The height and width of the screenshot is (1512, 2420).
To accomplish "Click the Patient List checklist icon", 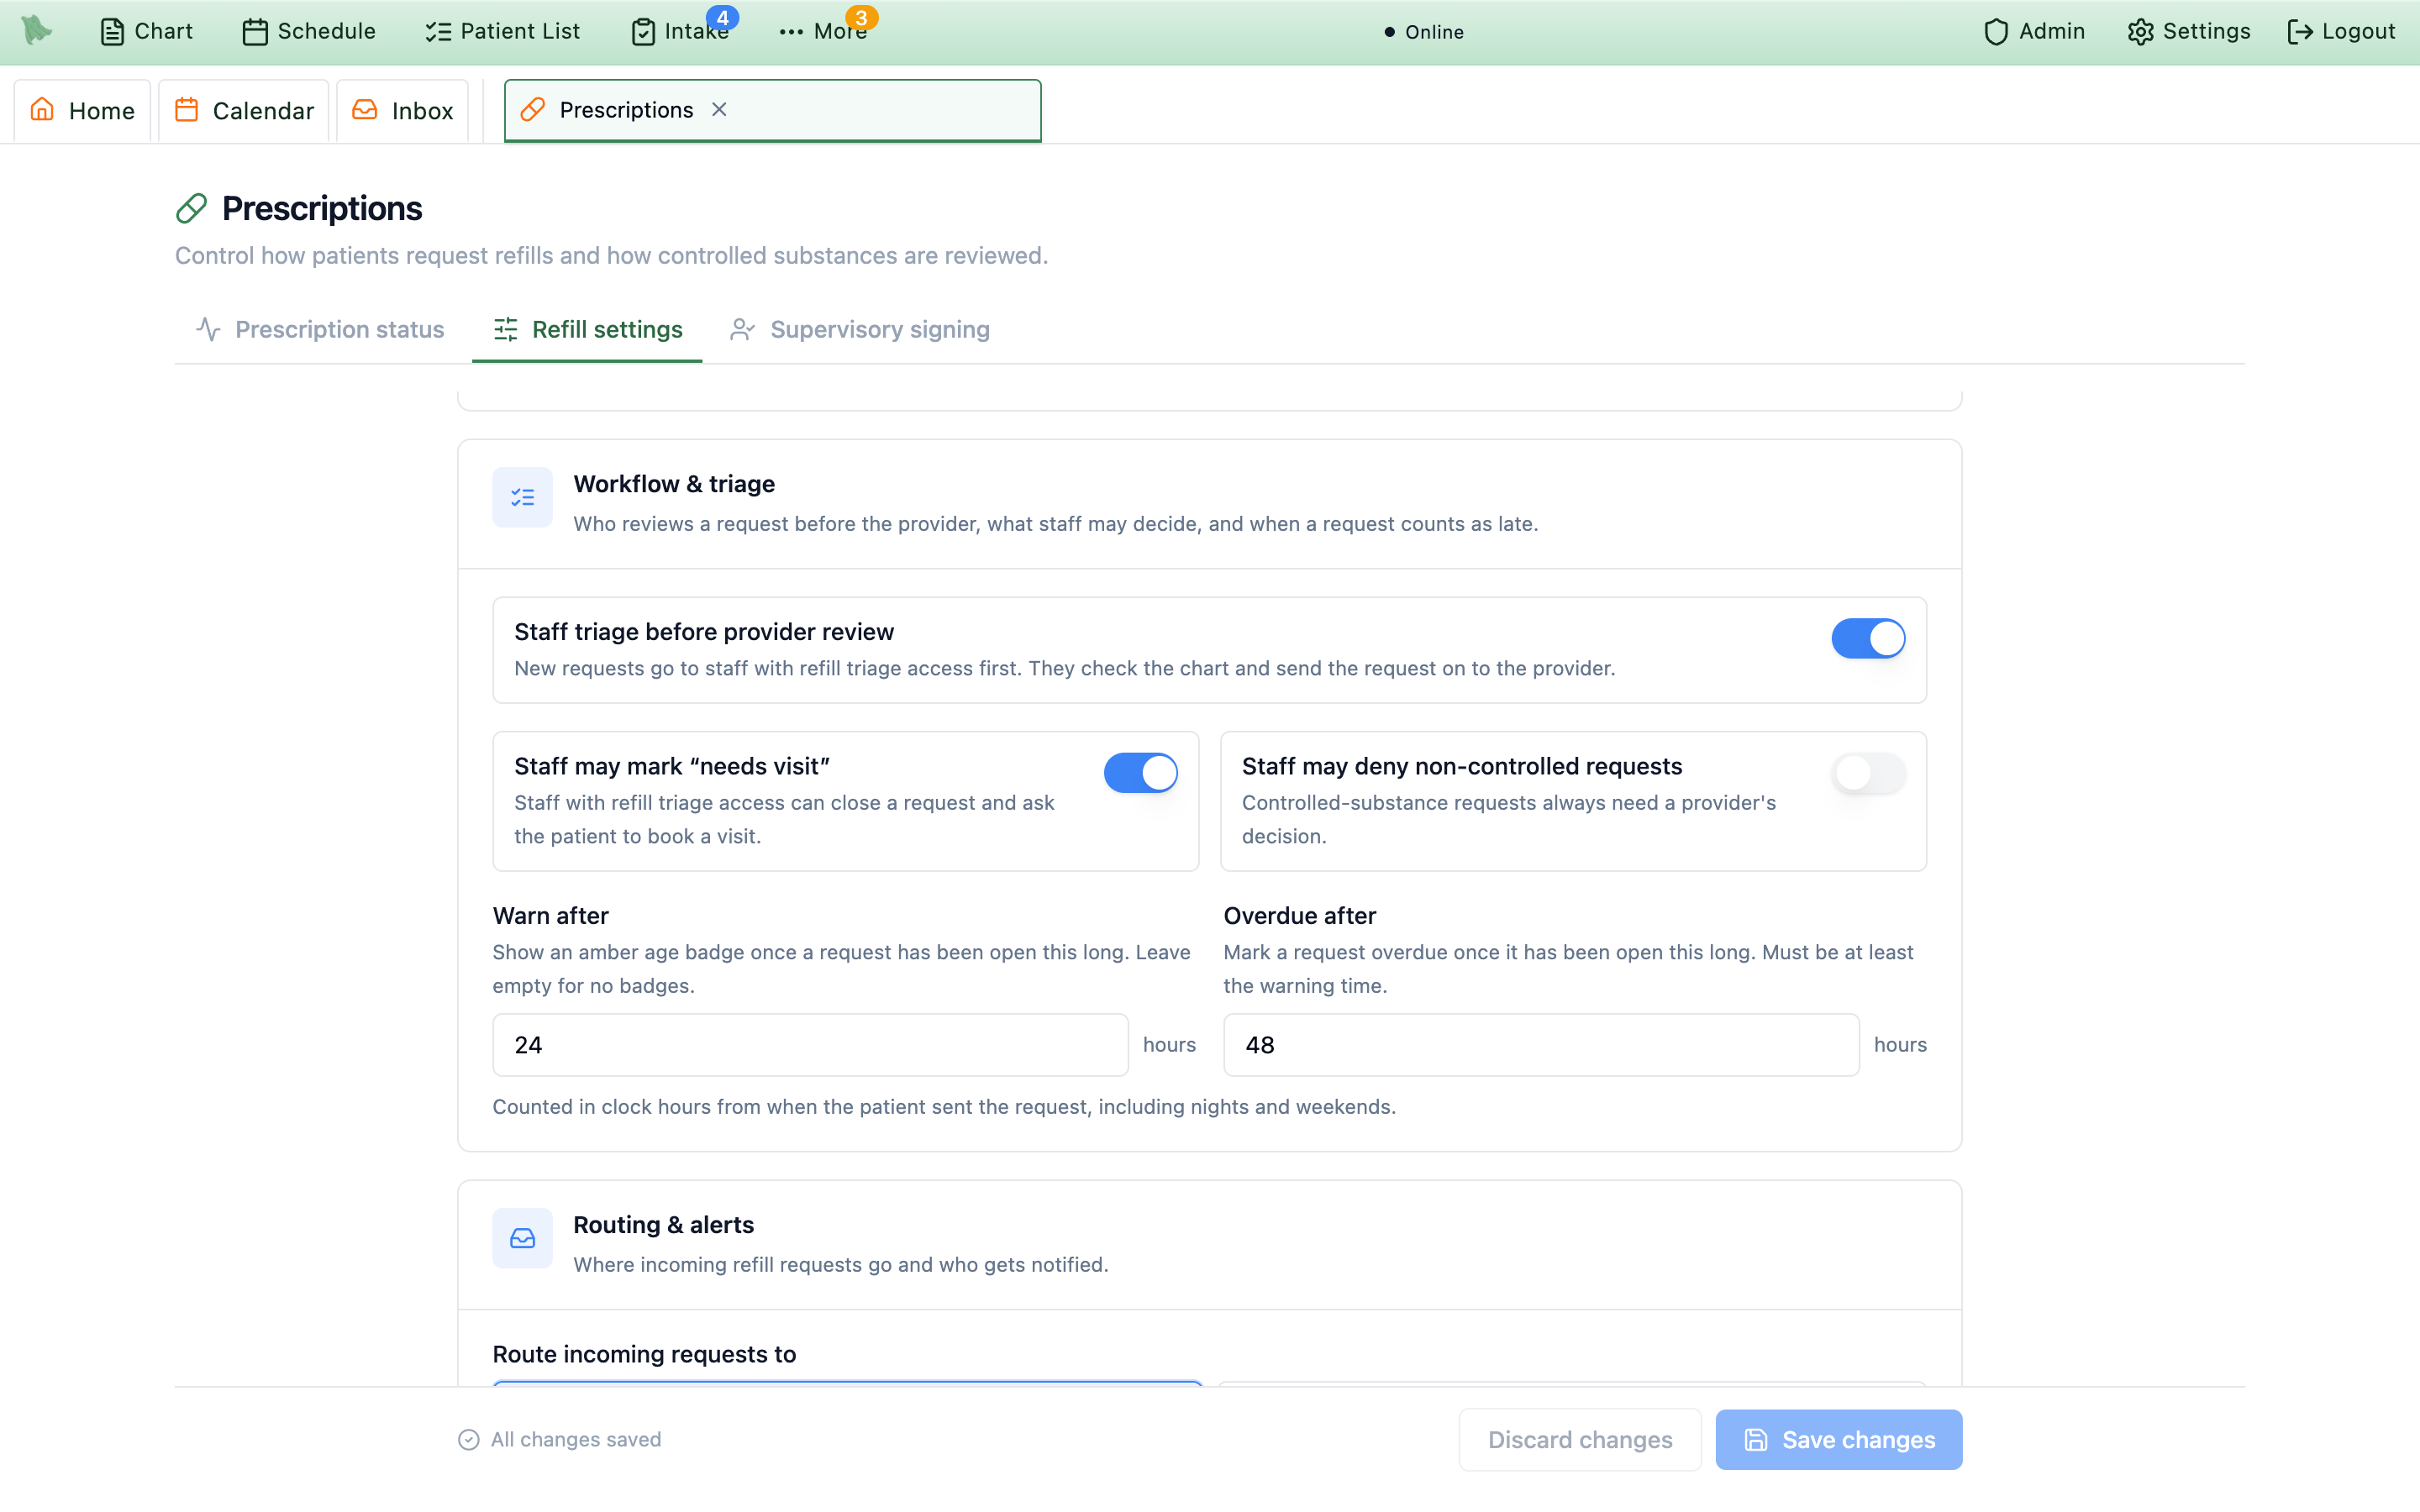I will 438,32.
